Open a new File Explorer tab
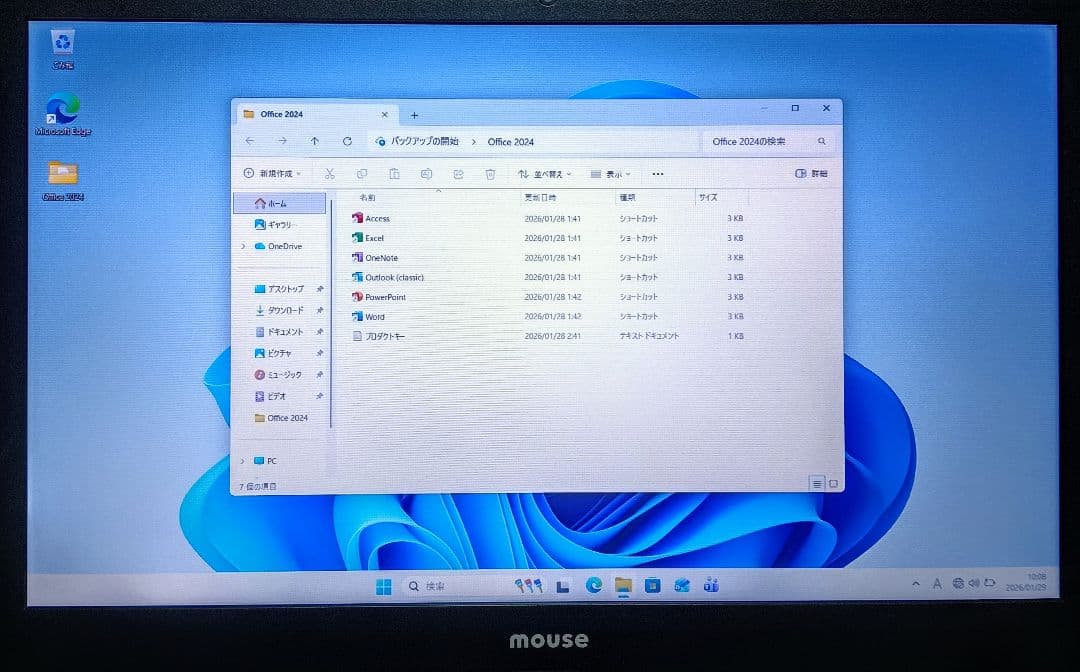The width and height of the screenshot is (1080, 672). (x=414, y=113)
